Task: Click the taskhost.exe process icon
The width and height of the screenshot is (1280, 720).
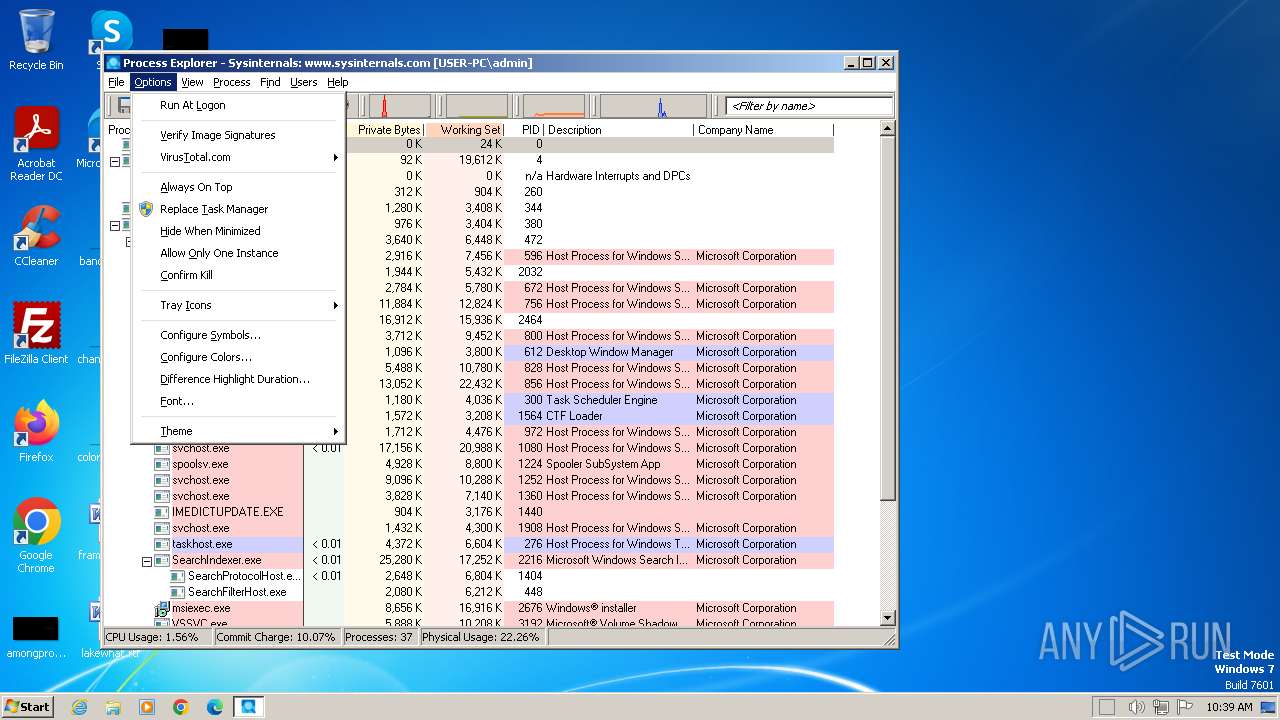Action: point(161,544)
